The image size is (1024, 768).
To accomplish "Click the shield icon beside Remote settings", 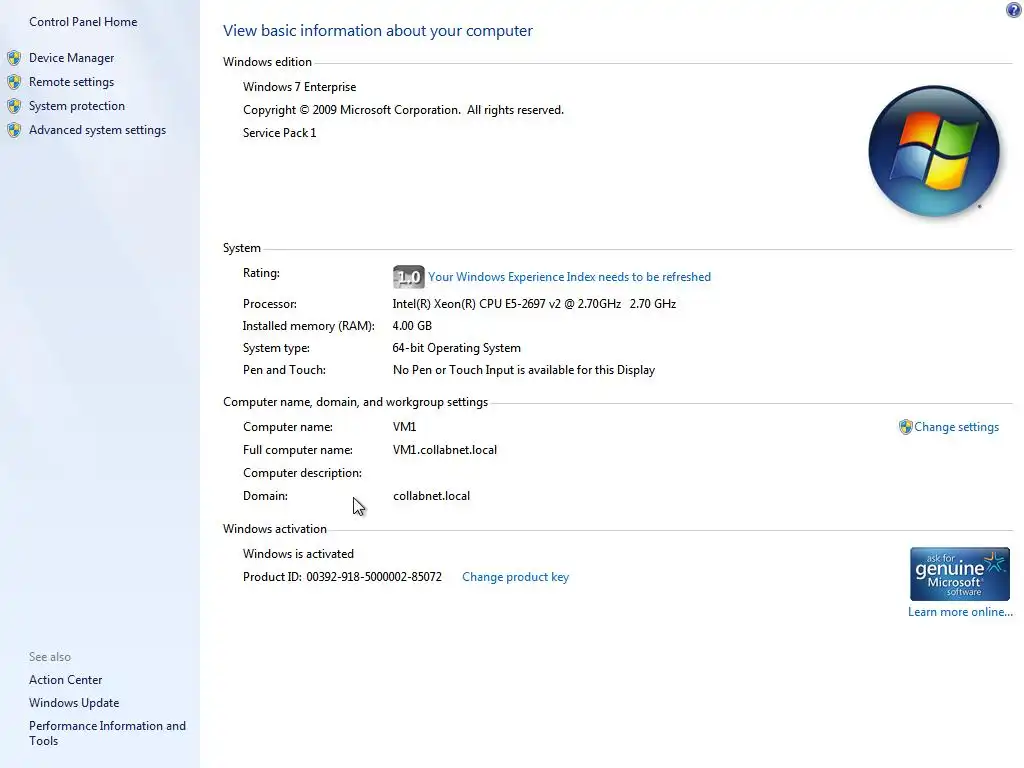I will pos(14,82).
